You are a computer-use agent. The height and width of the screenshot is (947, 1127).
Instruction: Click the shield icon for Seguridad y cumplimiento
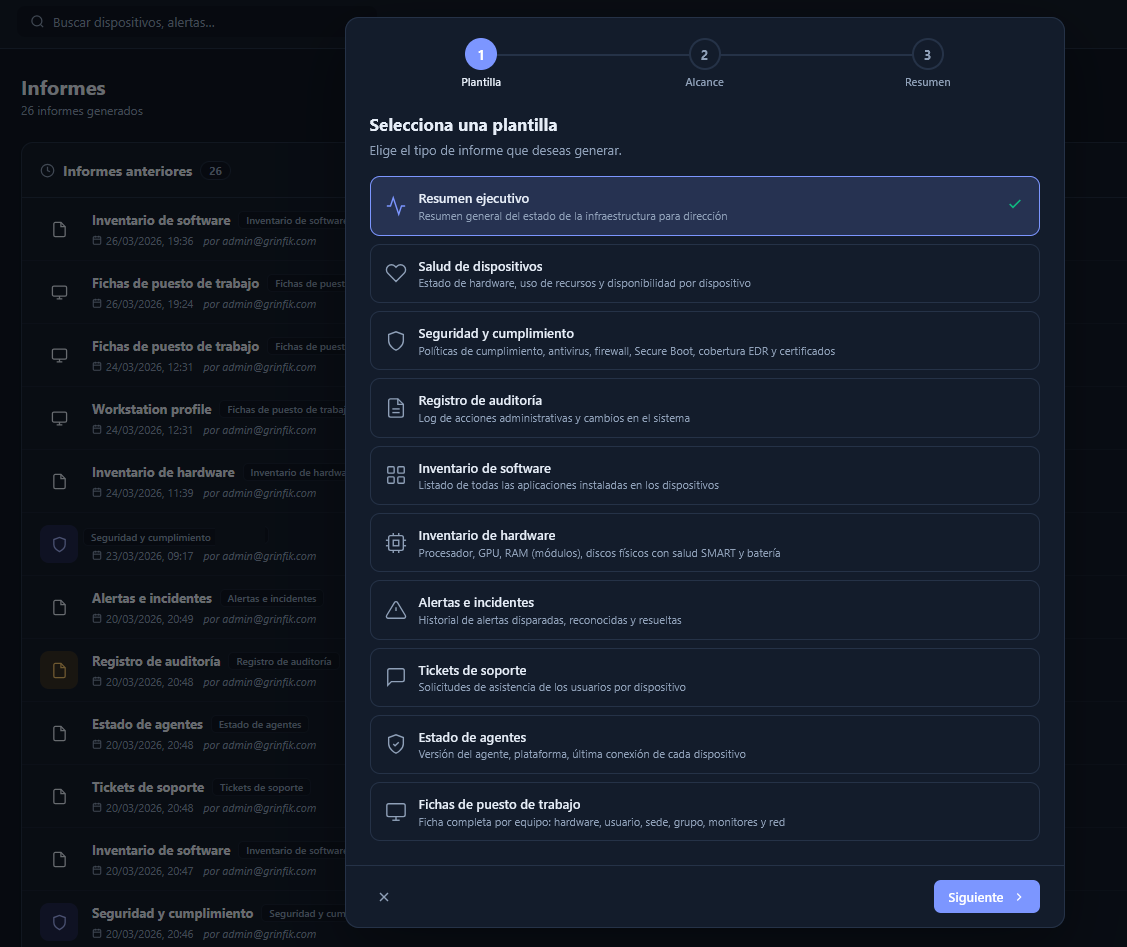[x=396, y=341]
